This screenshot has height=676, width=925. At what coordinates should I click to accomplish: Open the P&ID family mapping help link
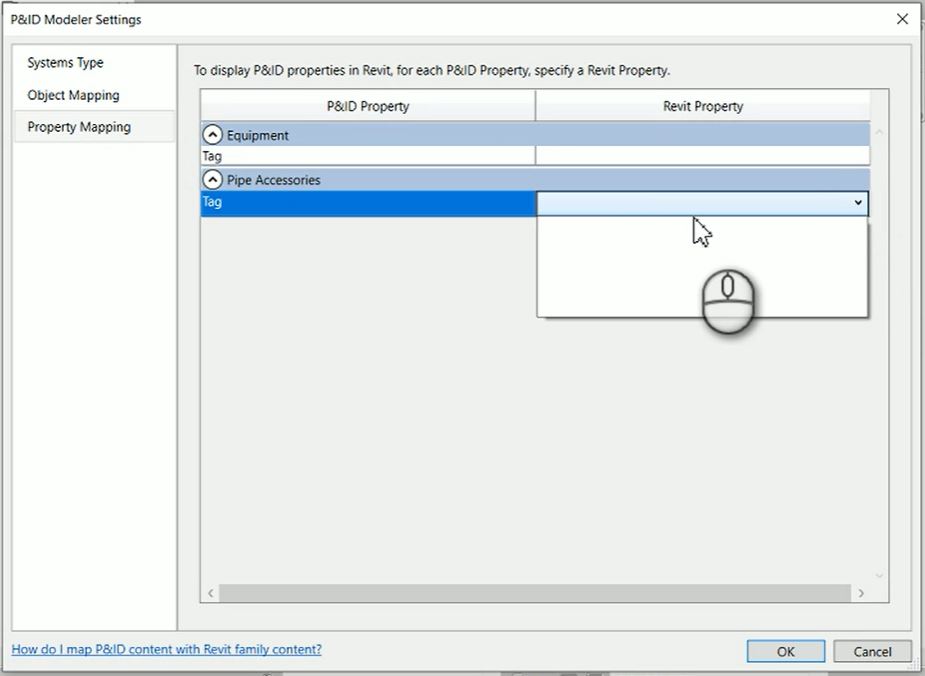pyautogui.click(x=167, y=649)
